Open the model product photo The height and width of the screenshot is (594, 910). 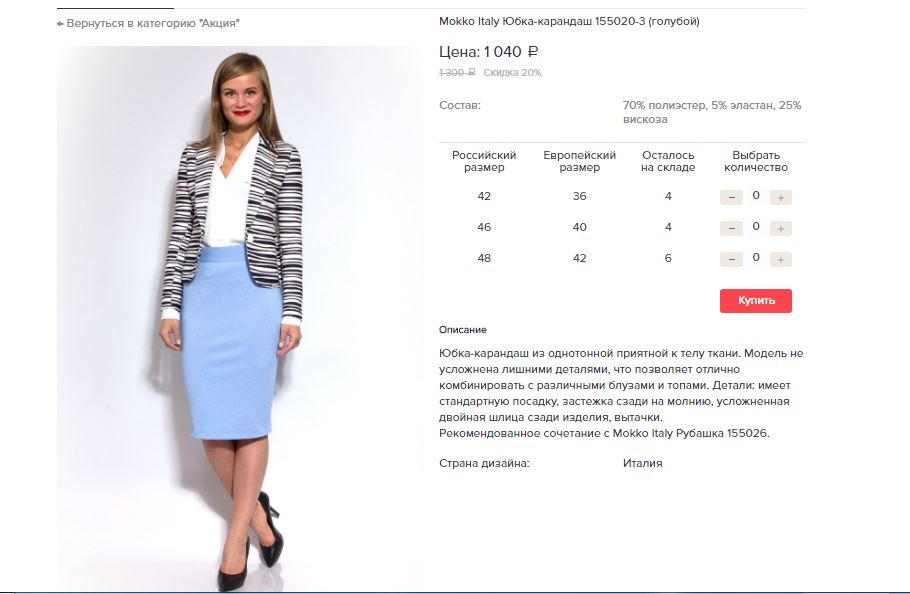(240, 318)
